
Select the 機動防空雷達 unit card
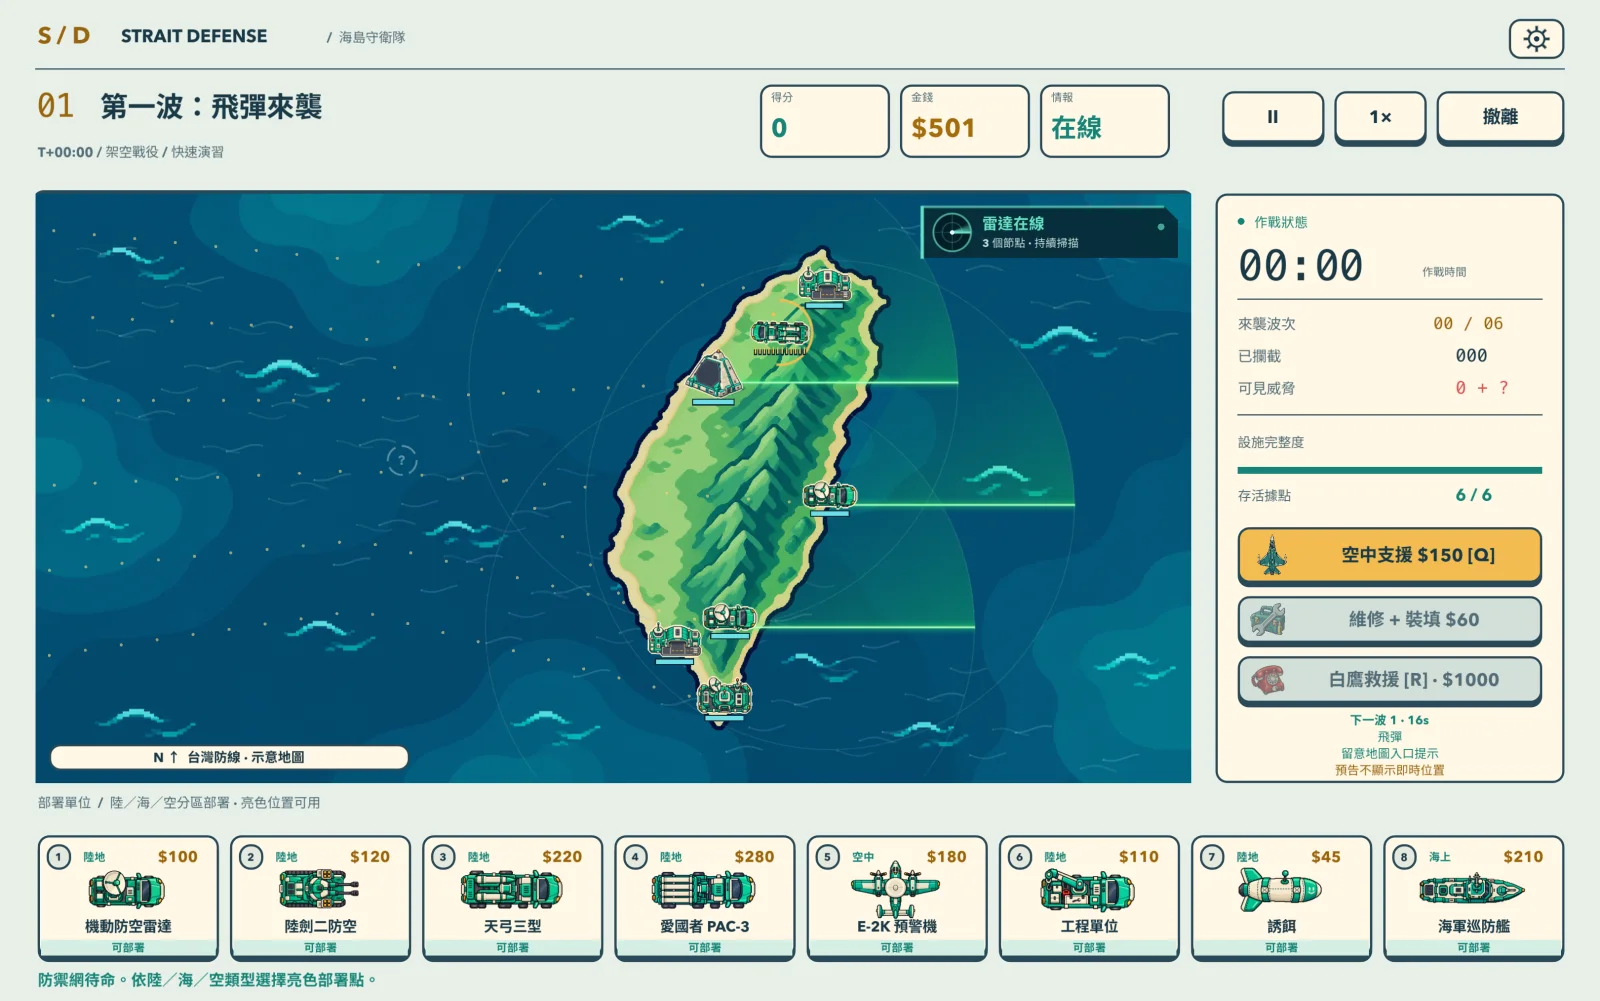tap(128, 897)
